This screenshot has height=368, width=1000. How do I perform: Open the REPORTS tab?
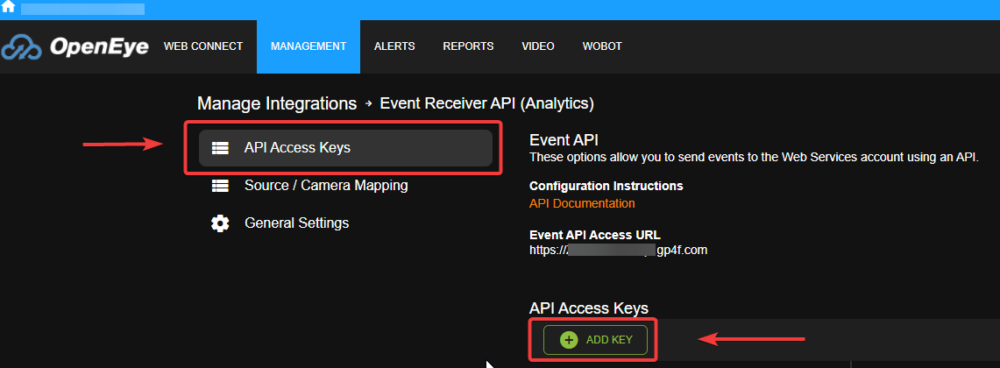pos(468,47)
